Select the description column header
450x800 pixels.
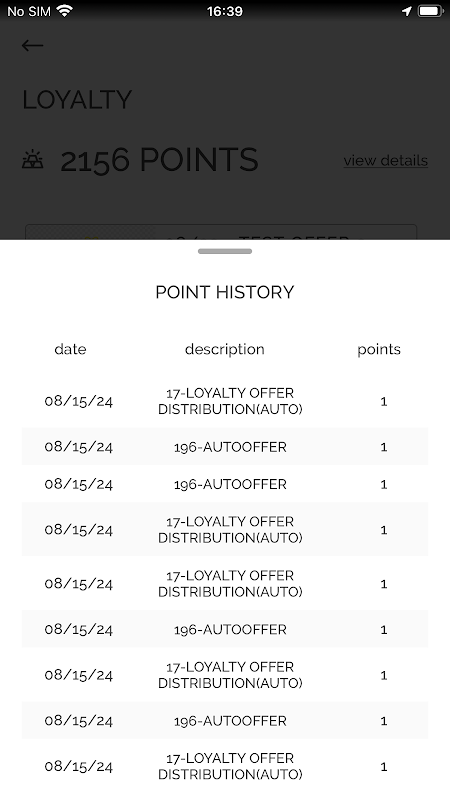(225, 349)
